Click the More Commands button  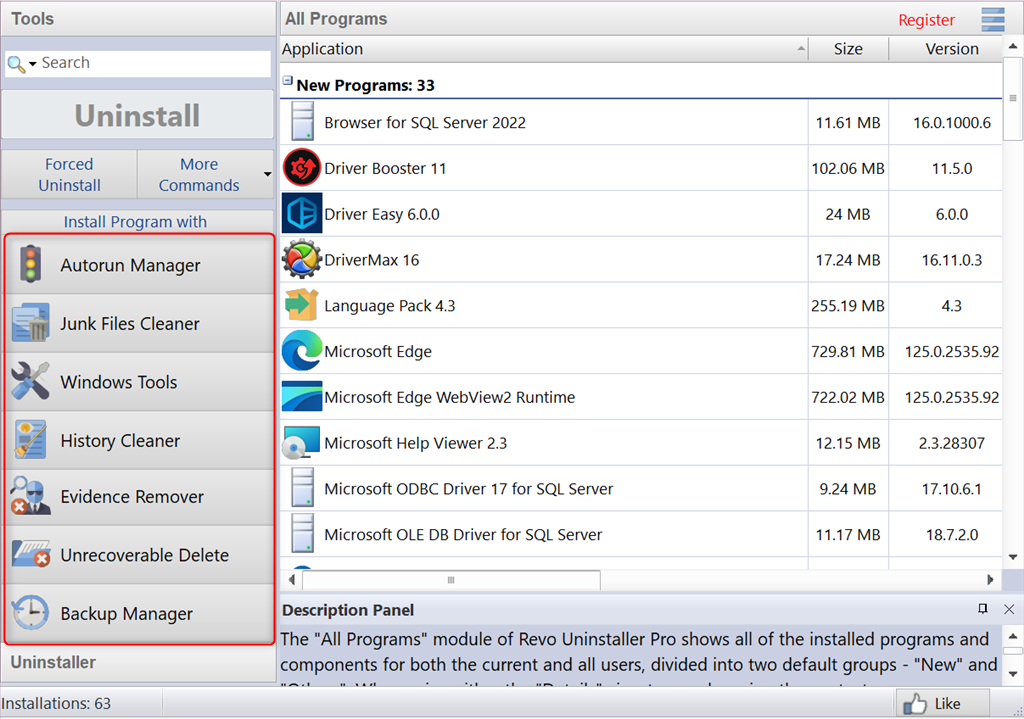pyautogui.click(x=199, y=174)
